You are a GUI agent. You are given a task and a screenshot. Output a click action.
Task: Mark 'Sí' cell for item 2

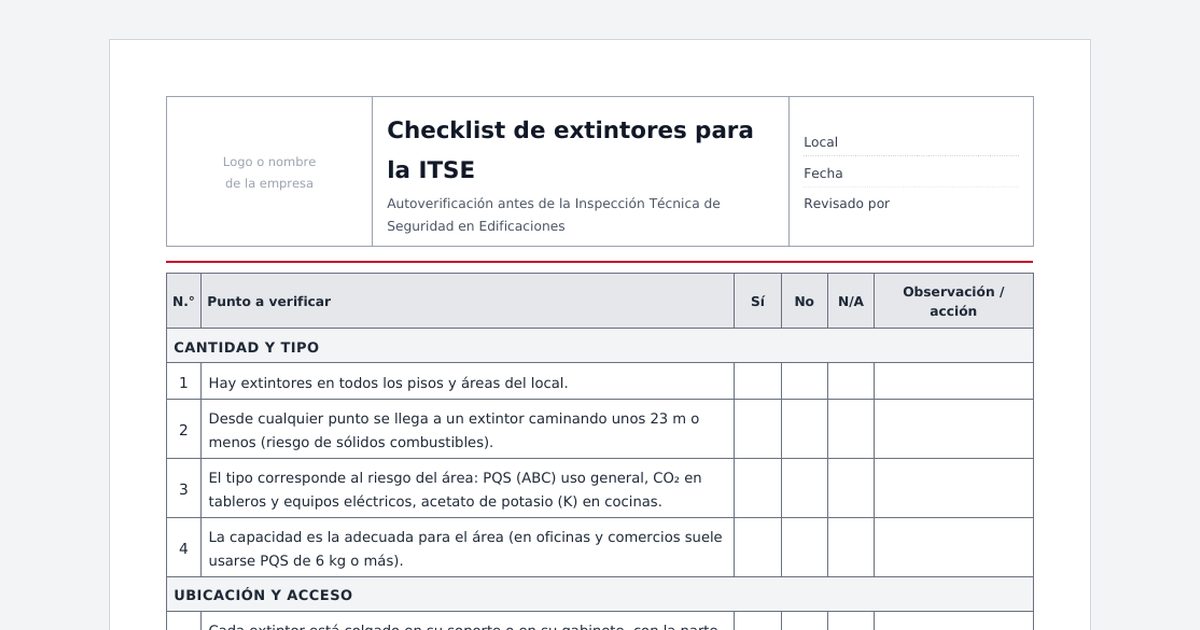pos(758,430)
